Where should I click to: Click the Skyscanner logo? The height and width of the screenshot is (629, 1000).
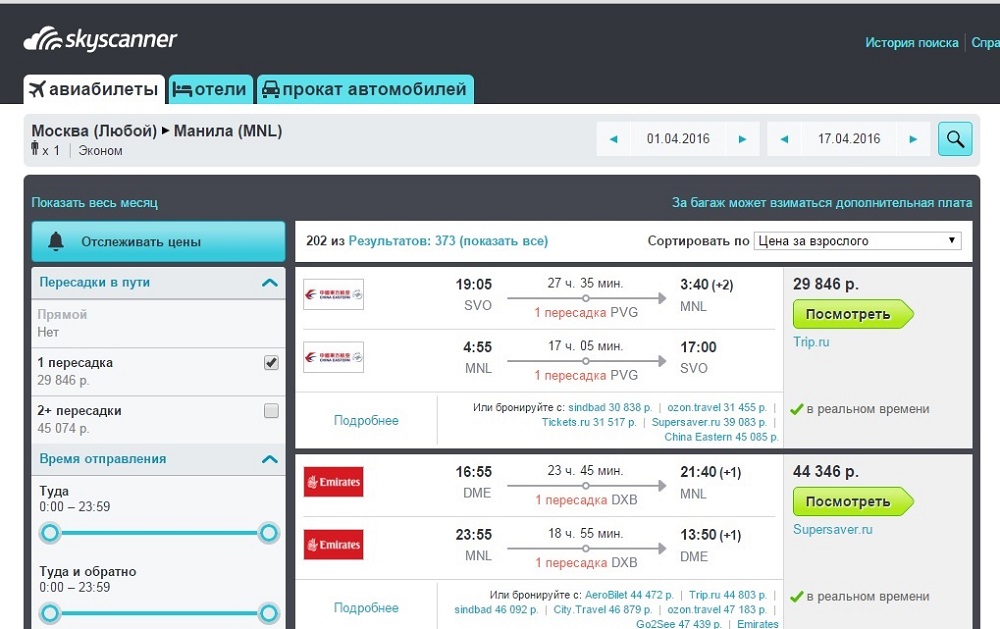point(100,40)
